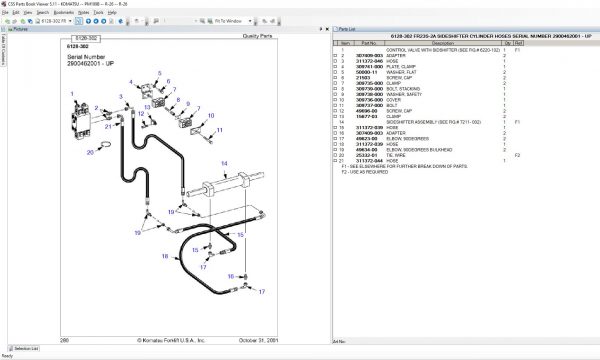Open the File menu
Image resolution: width=600 pixels, height=360 pixels.
pos(5,13)
